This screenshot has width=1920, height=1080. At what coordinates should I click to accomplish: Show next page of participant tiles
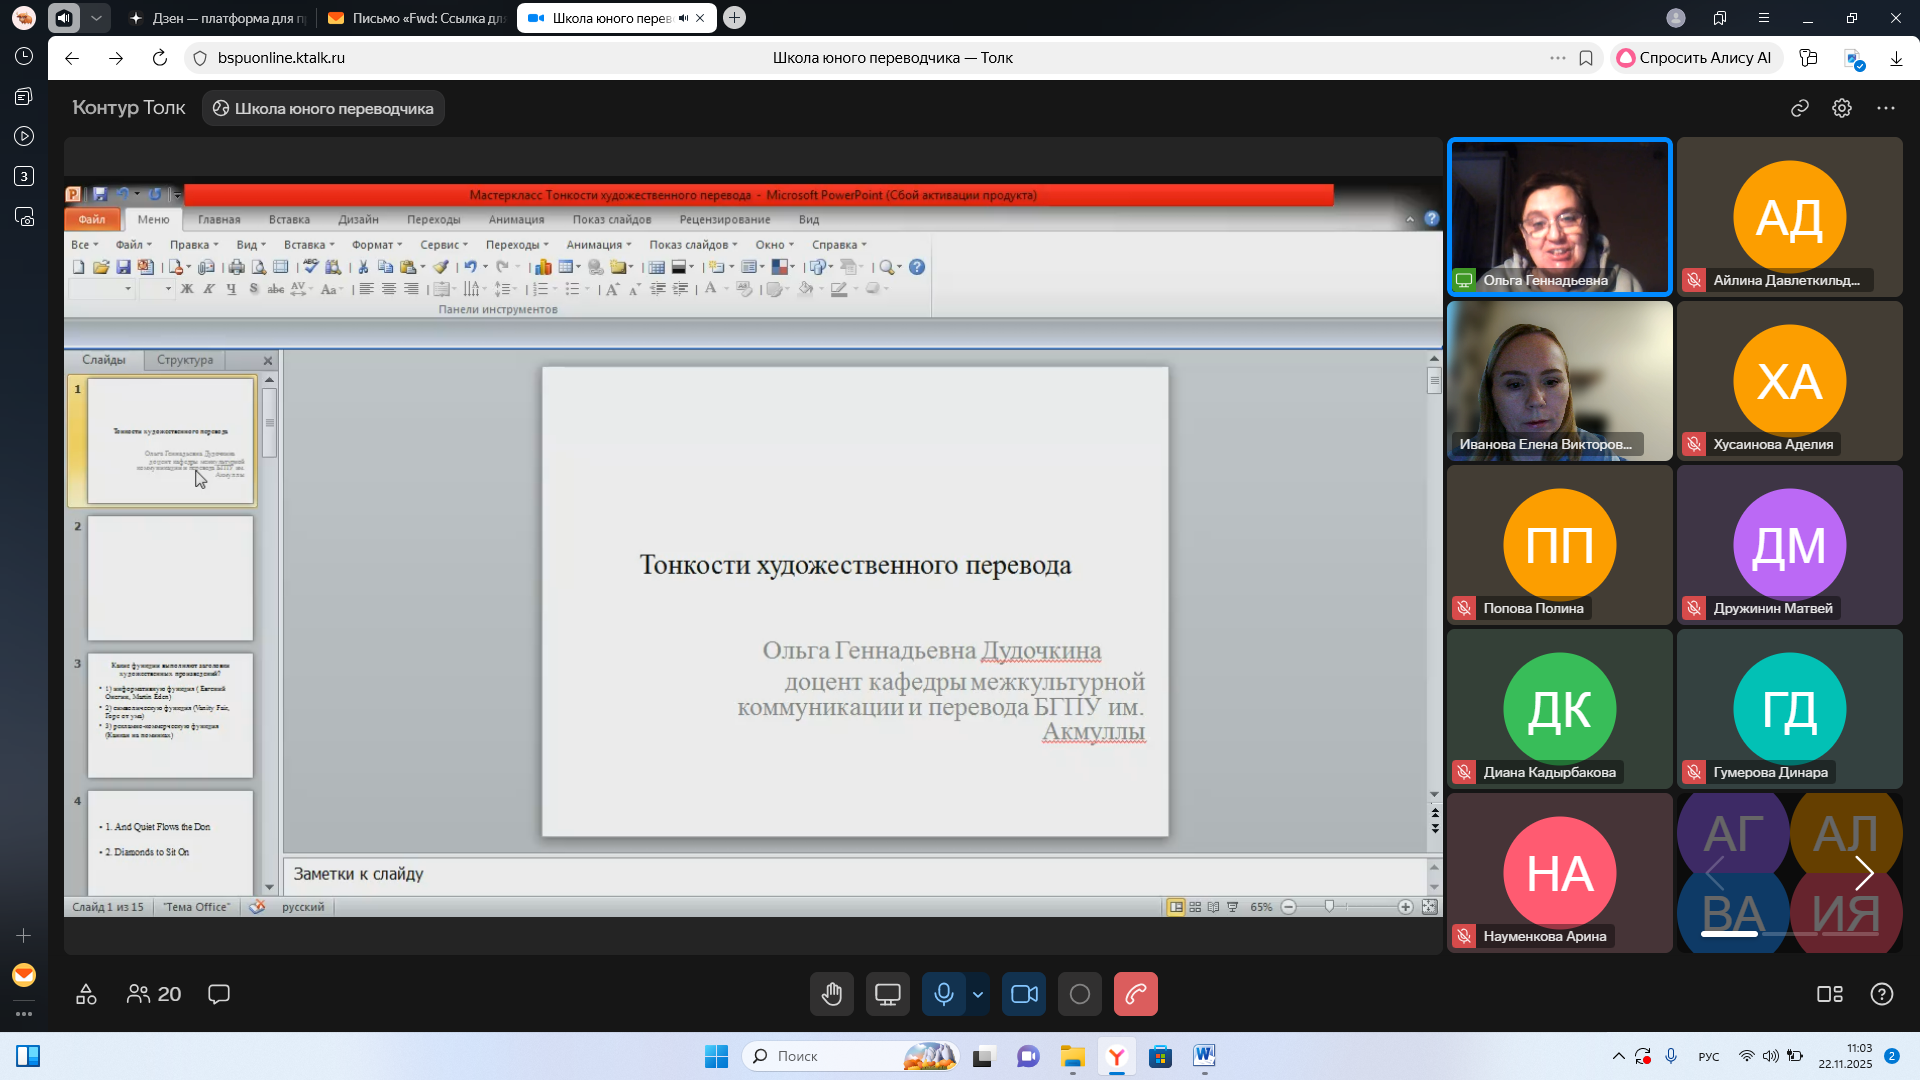pos(1864,873)
